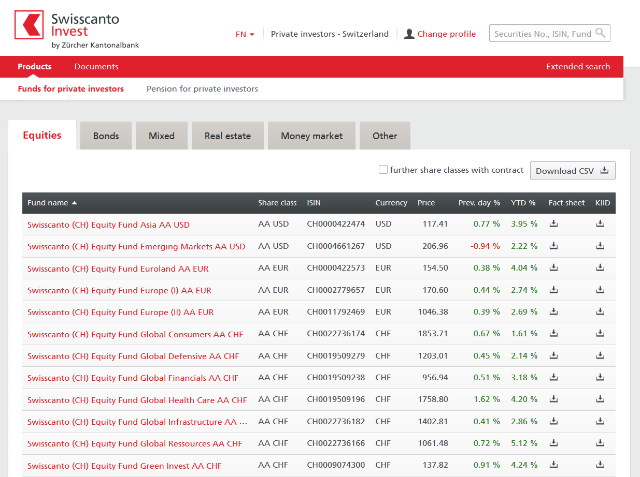
Task: Open the Products menu
Action: (34, 67)
